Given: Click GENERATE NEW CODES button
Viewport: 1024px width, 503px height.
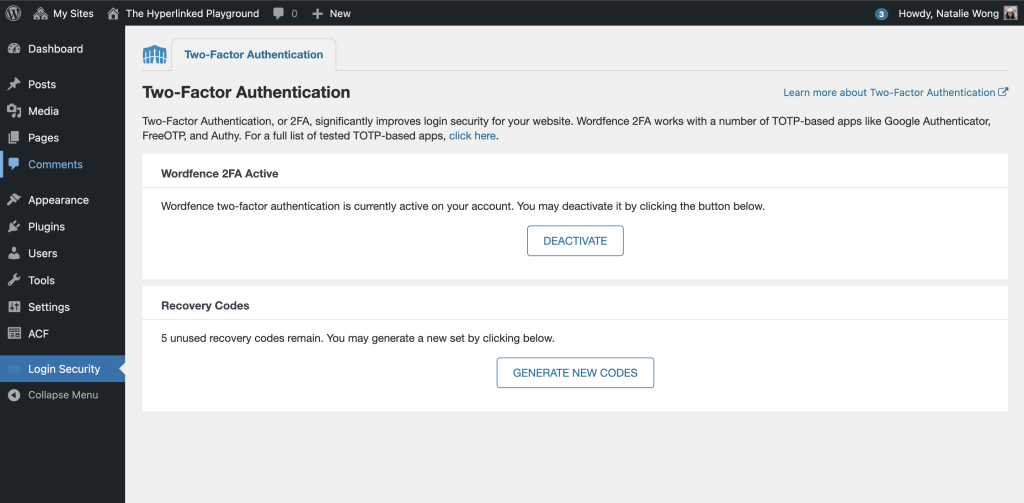Looking at the screenshot, I should click(x=575, y=373).
